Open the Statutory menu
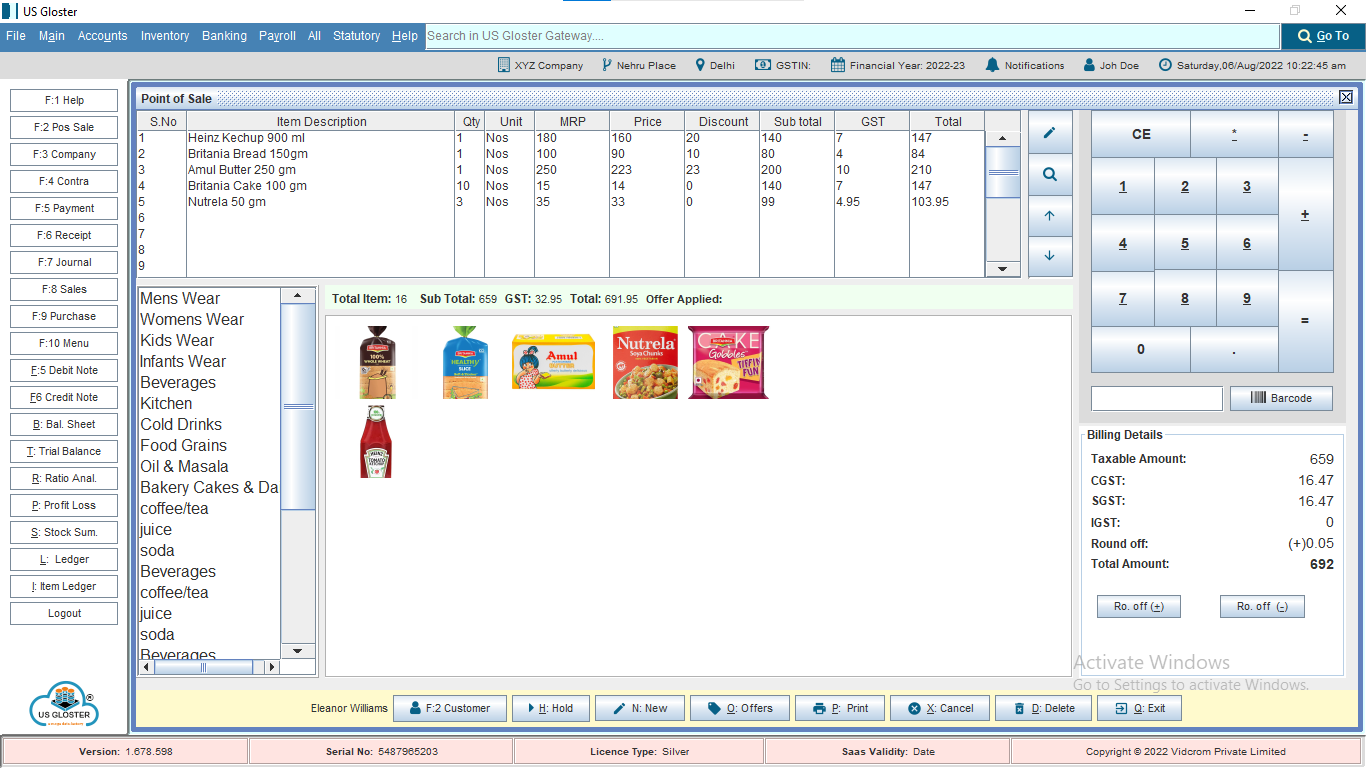 click(357, 36)
